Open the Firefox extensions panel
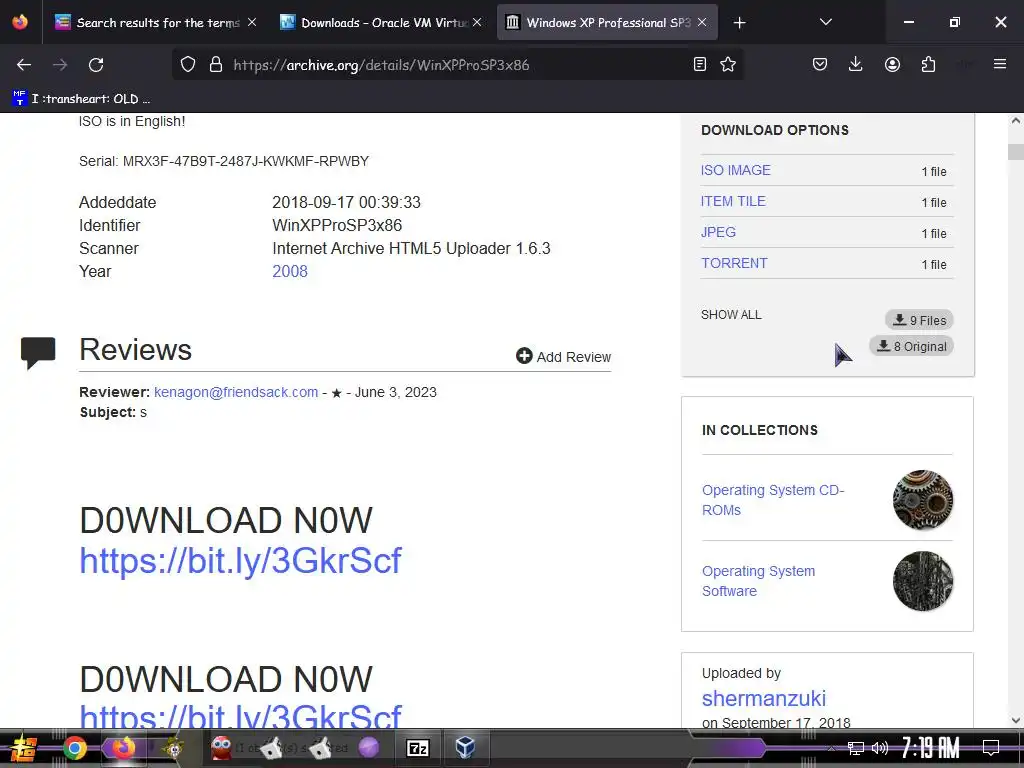Image resolution: width=1024 pixels, height=768 pixels. [928, 64]
